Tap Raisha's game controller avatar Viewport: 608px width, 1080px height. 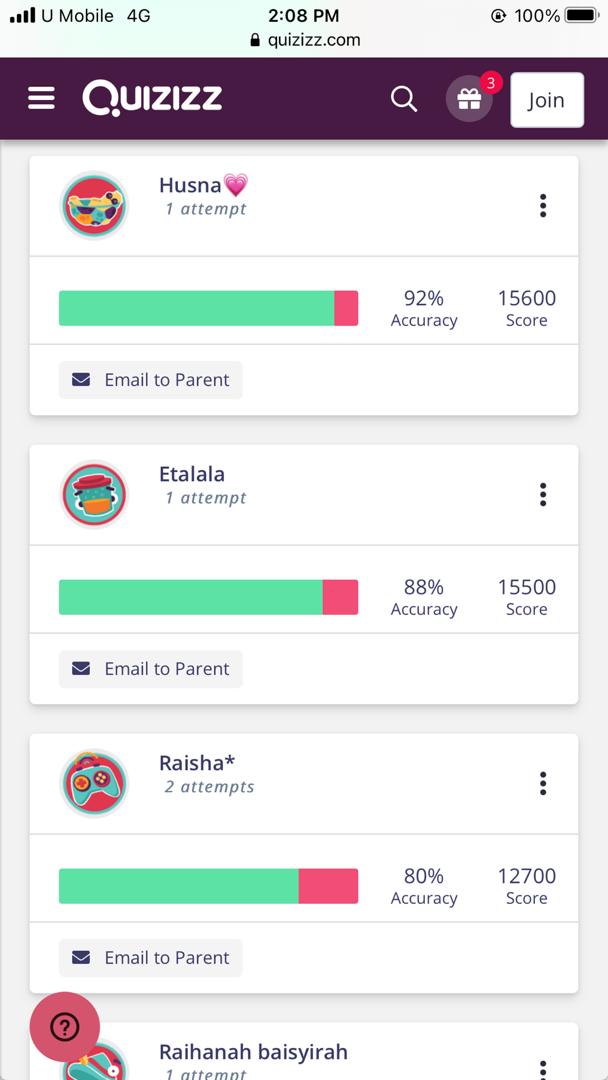coord(93,784)
